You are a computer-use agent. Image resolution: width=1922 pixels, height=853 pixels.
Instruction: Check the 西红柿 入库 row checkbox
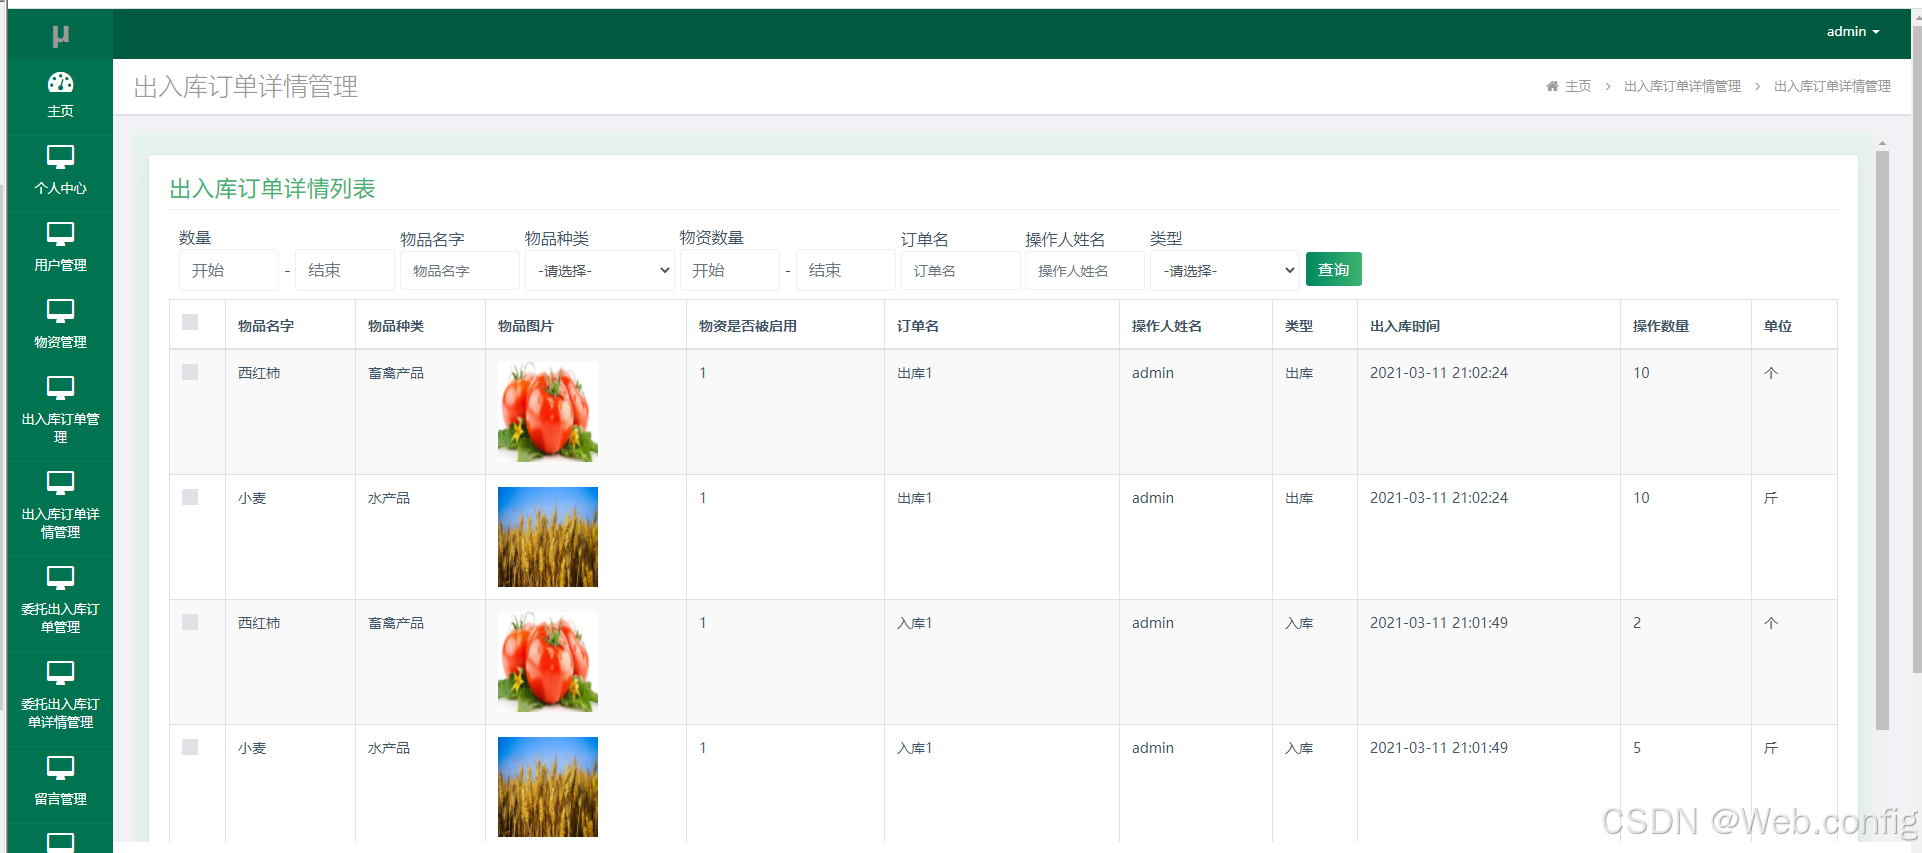(x=190, y=622)
